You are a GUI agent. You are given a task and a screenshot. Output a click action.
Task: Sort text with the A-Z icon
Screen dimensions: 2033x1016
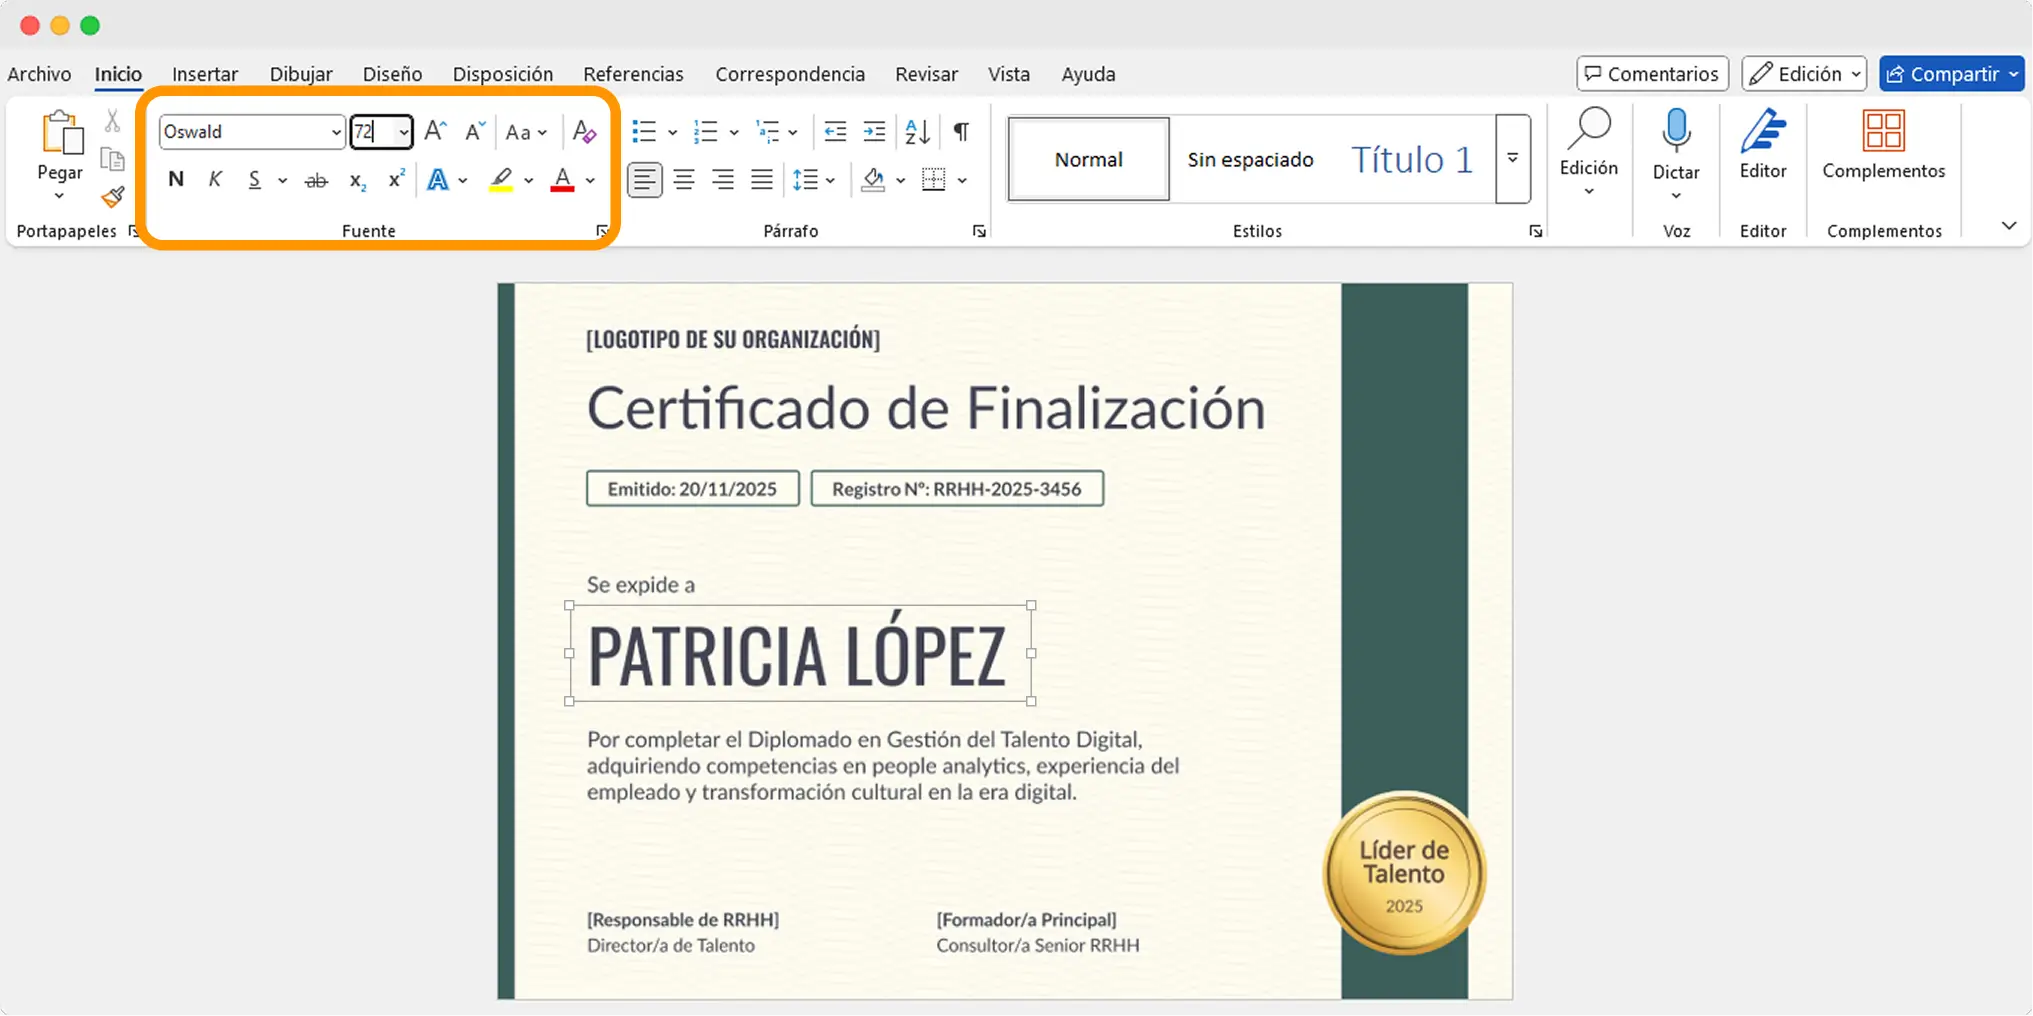917,131
